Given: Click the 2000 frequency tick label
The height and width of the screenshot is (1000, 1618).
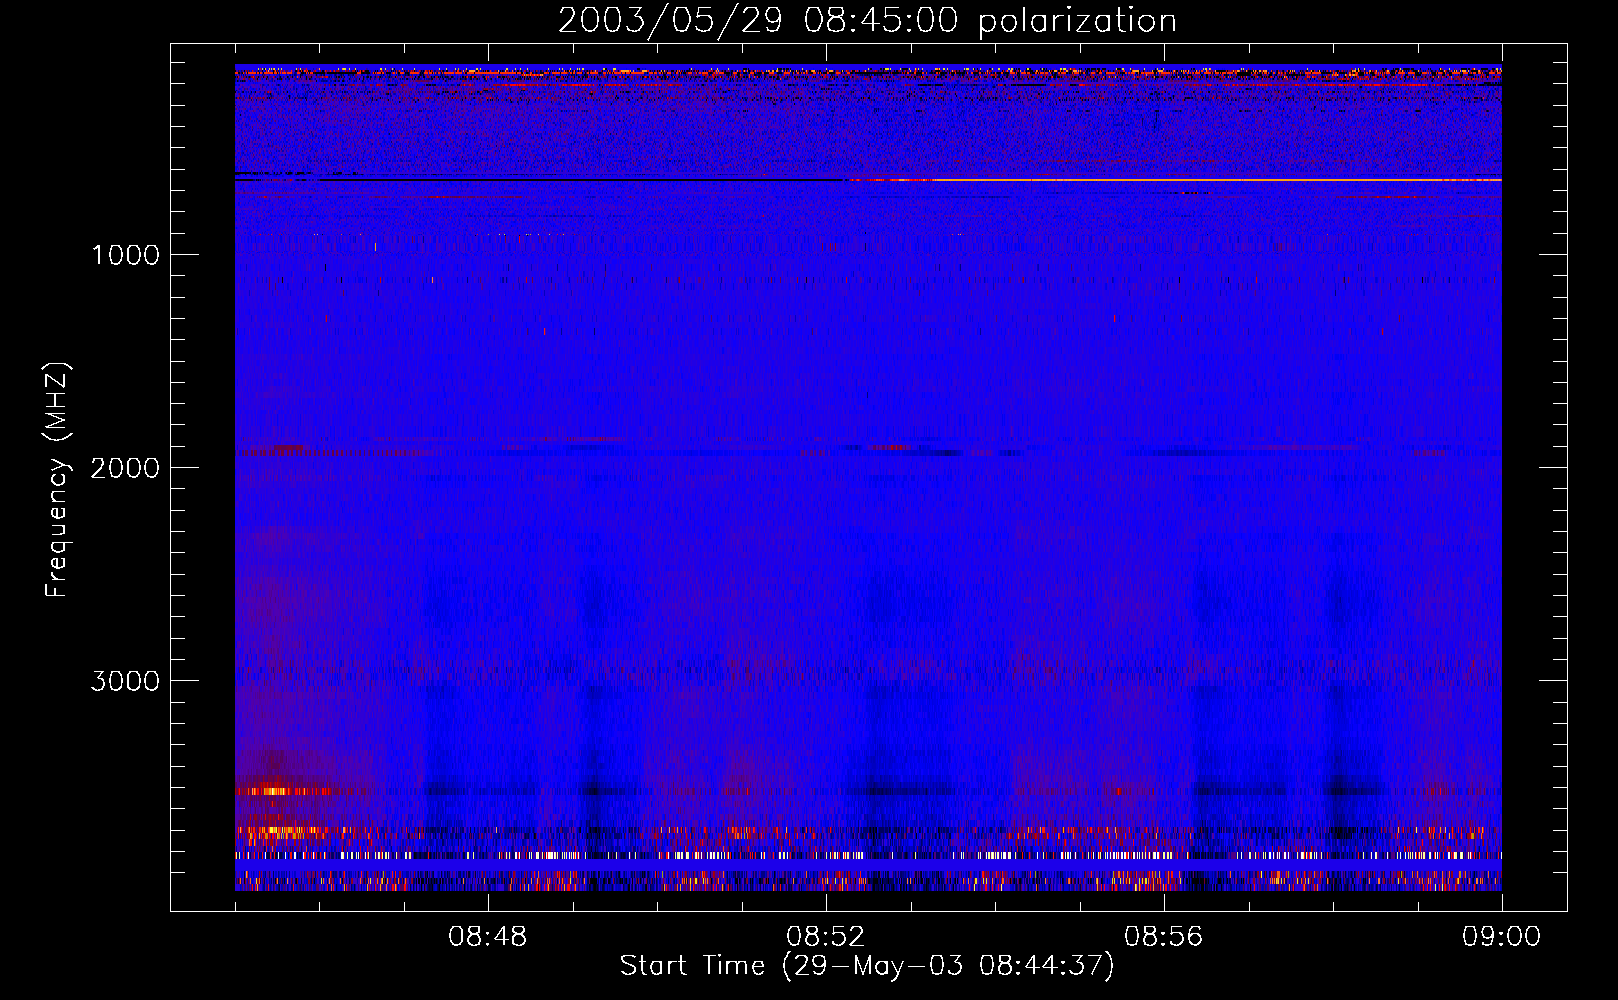Looking at the screenshot, I should pyautogui.click(x=125, y=468).
